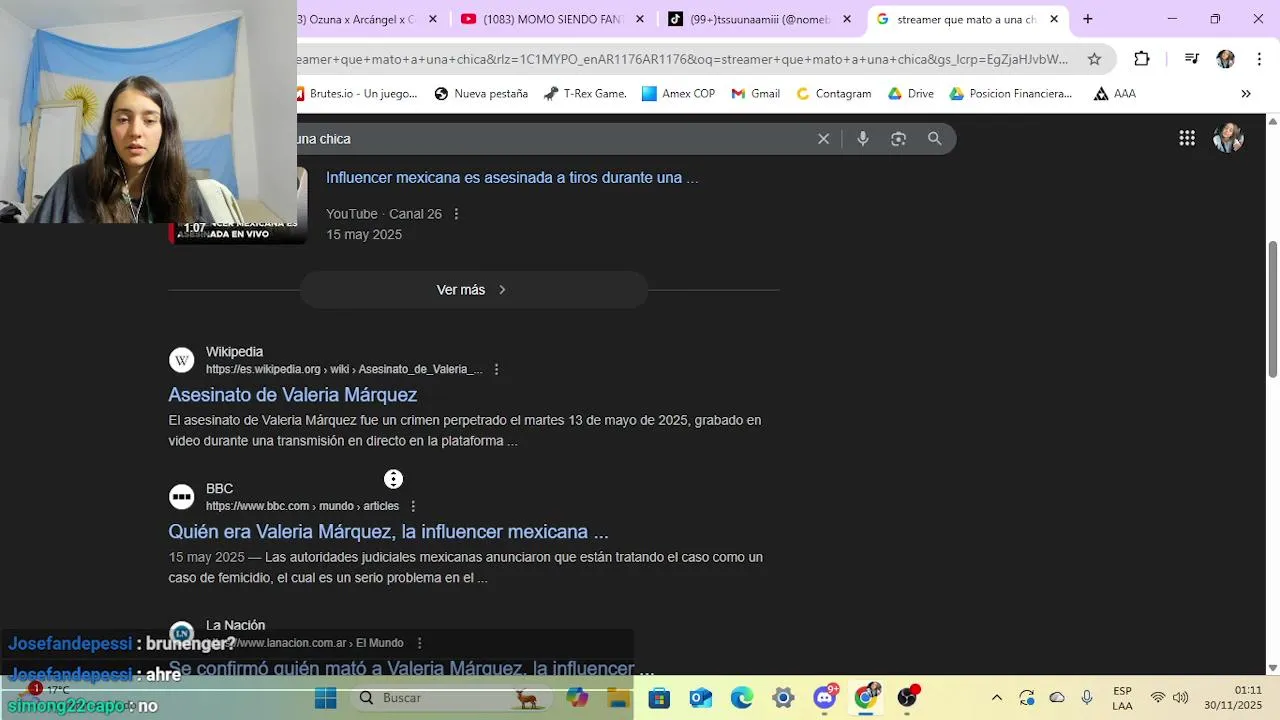Image resolution: width=1280 pixels, height=720 pixels.
Task: Open the Brutes.io bookmark
Action: click(358, 93)
